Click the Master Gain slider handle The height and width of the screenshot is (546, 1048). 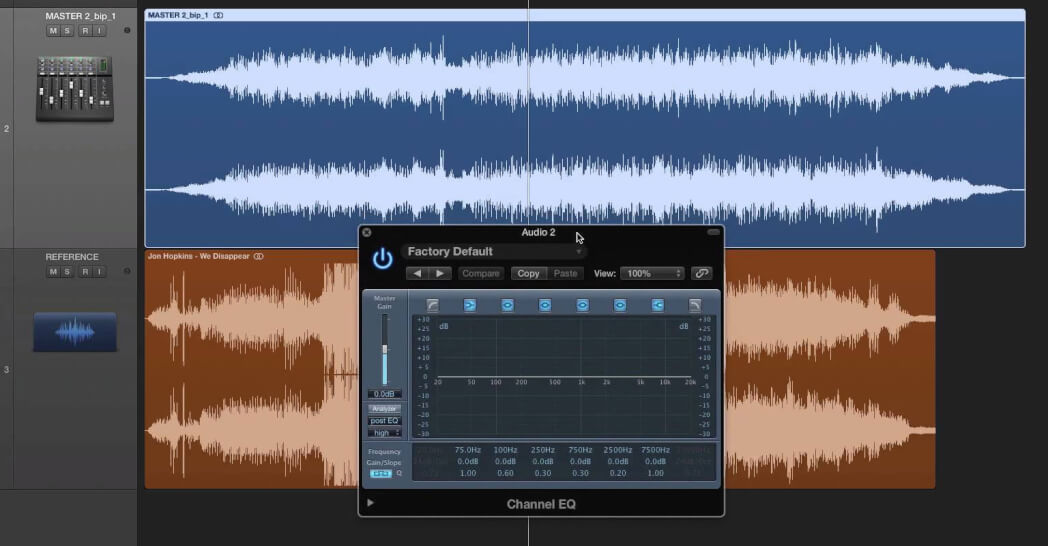(x=384, y=350)
